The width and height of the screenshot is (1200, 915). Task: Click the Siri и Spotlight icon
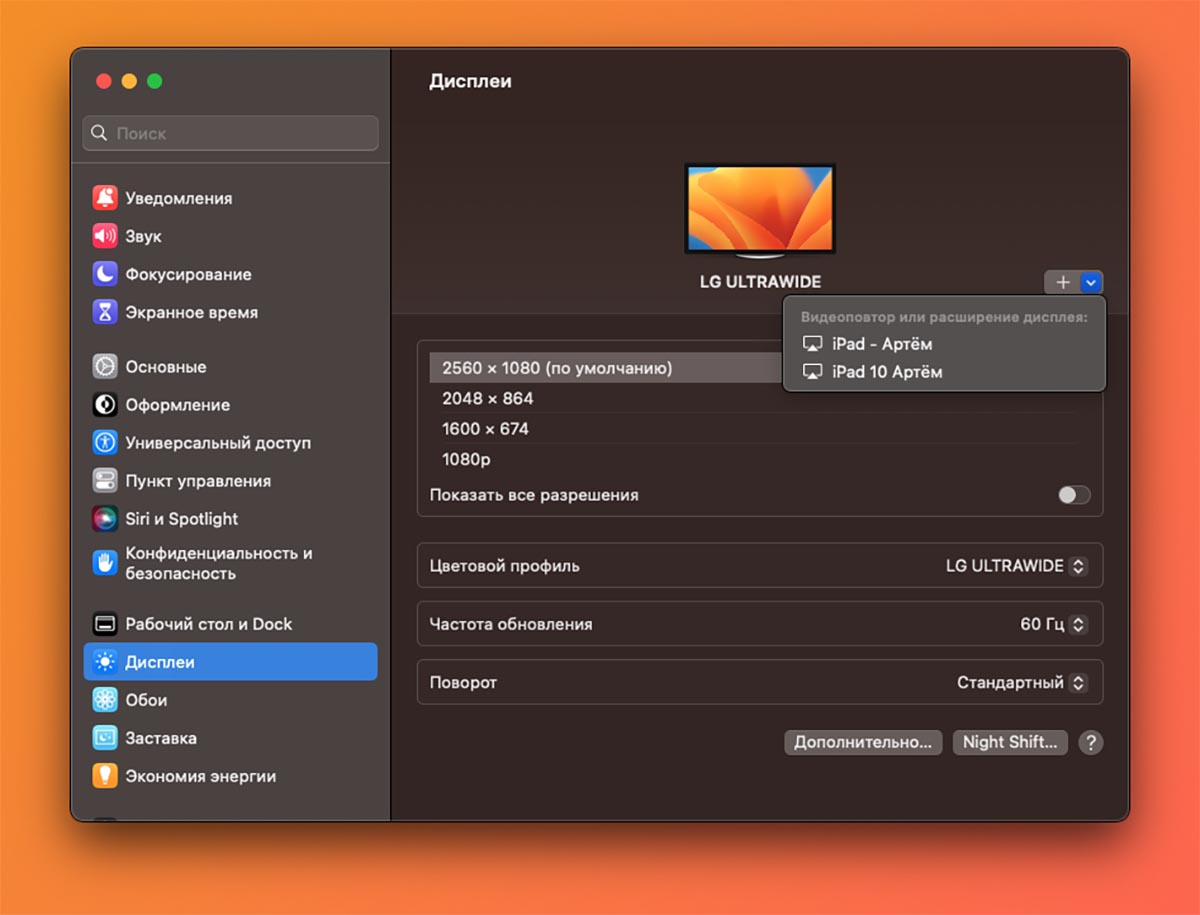105,519
